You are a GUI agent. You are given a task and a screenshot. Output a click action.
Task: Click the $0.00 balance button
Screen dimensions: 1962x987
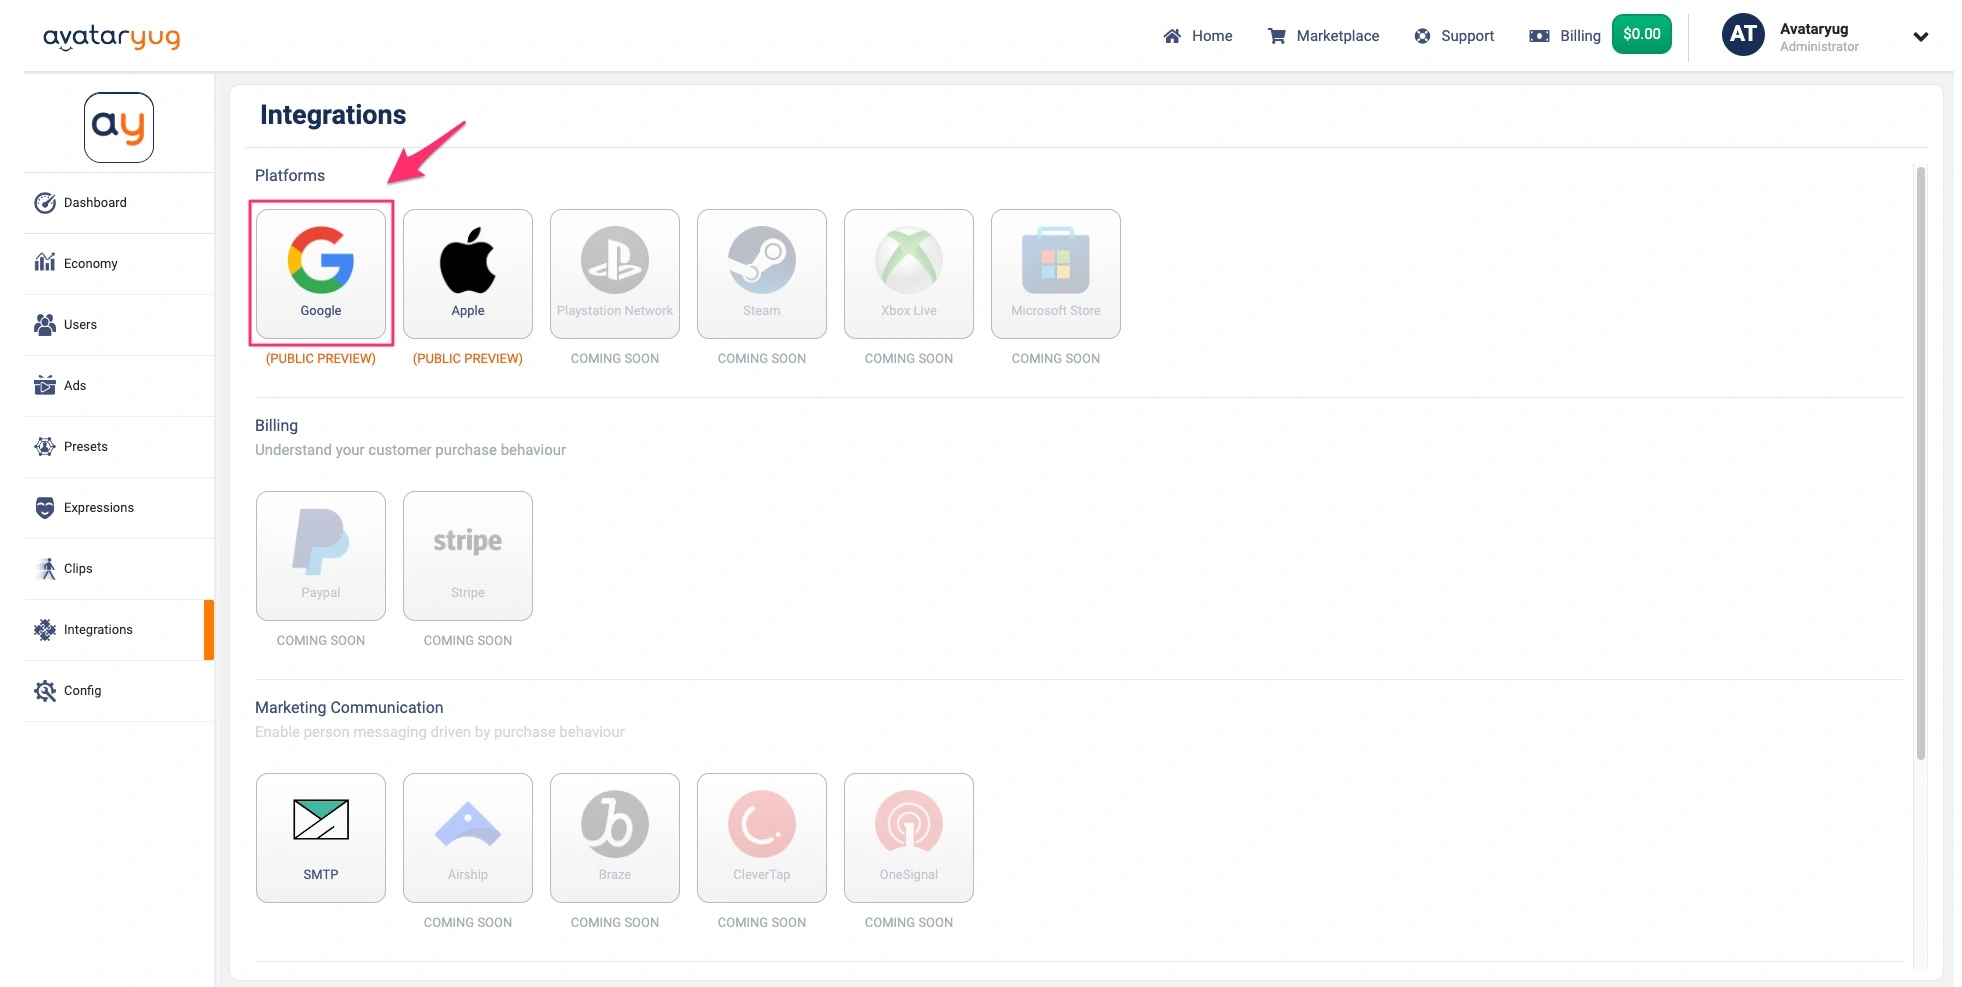1642,33
